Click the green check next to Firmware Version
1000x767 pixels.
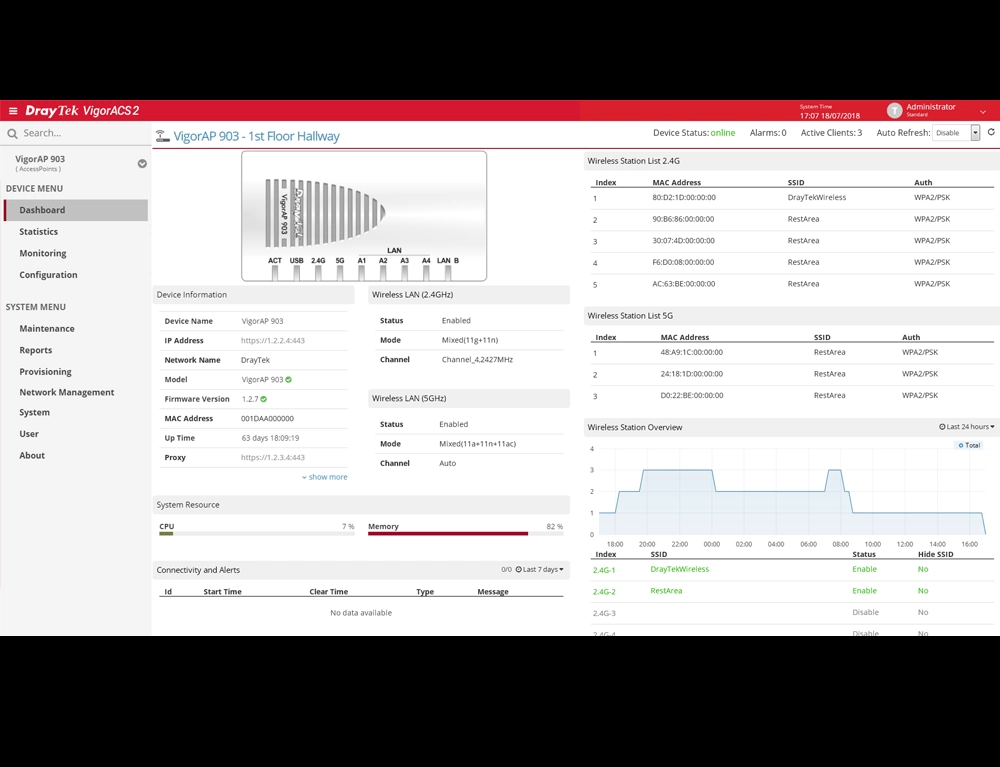[263, 399]
